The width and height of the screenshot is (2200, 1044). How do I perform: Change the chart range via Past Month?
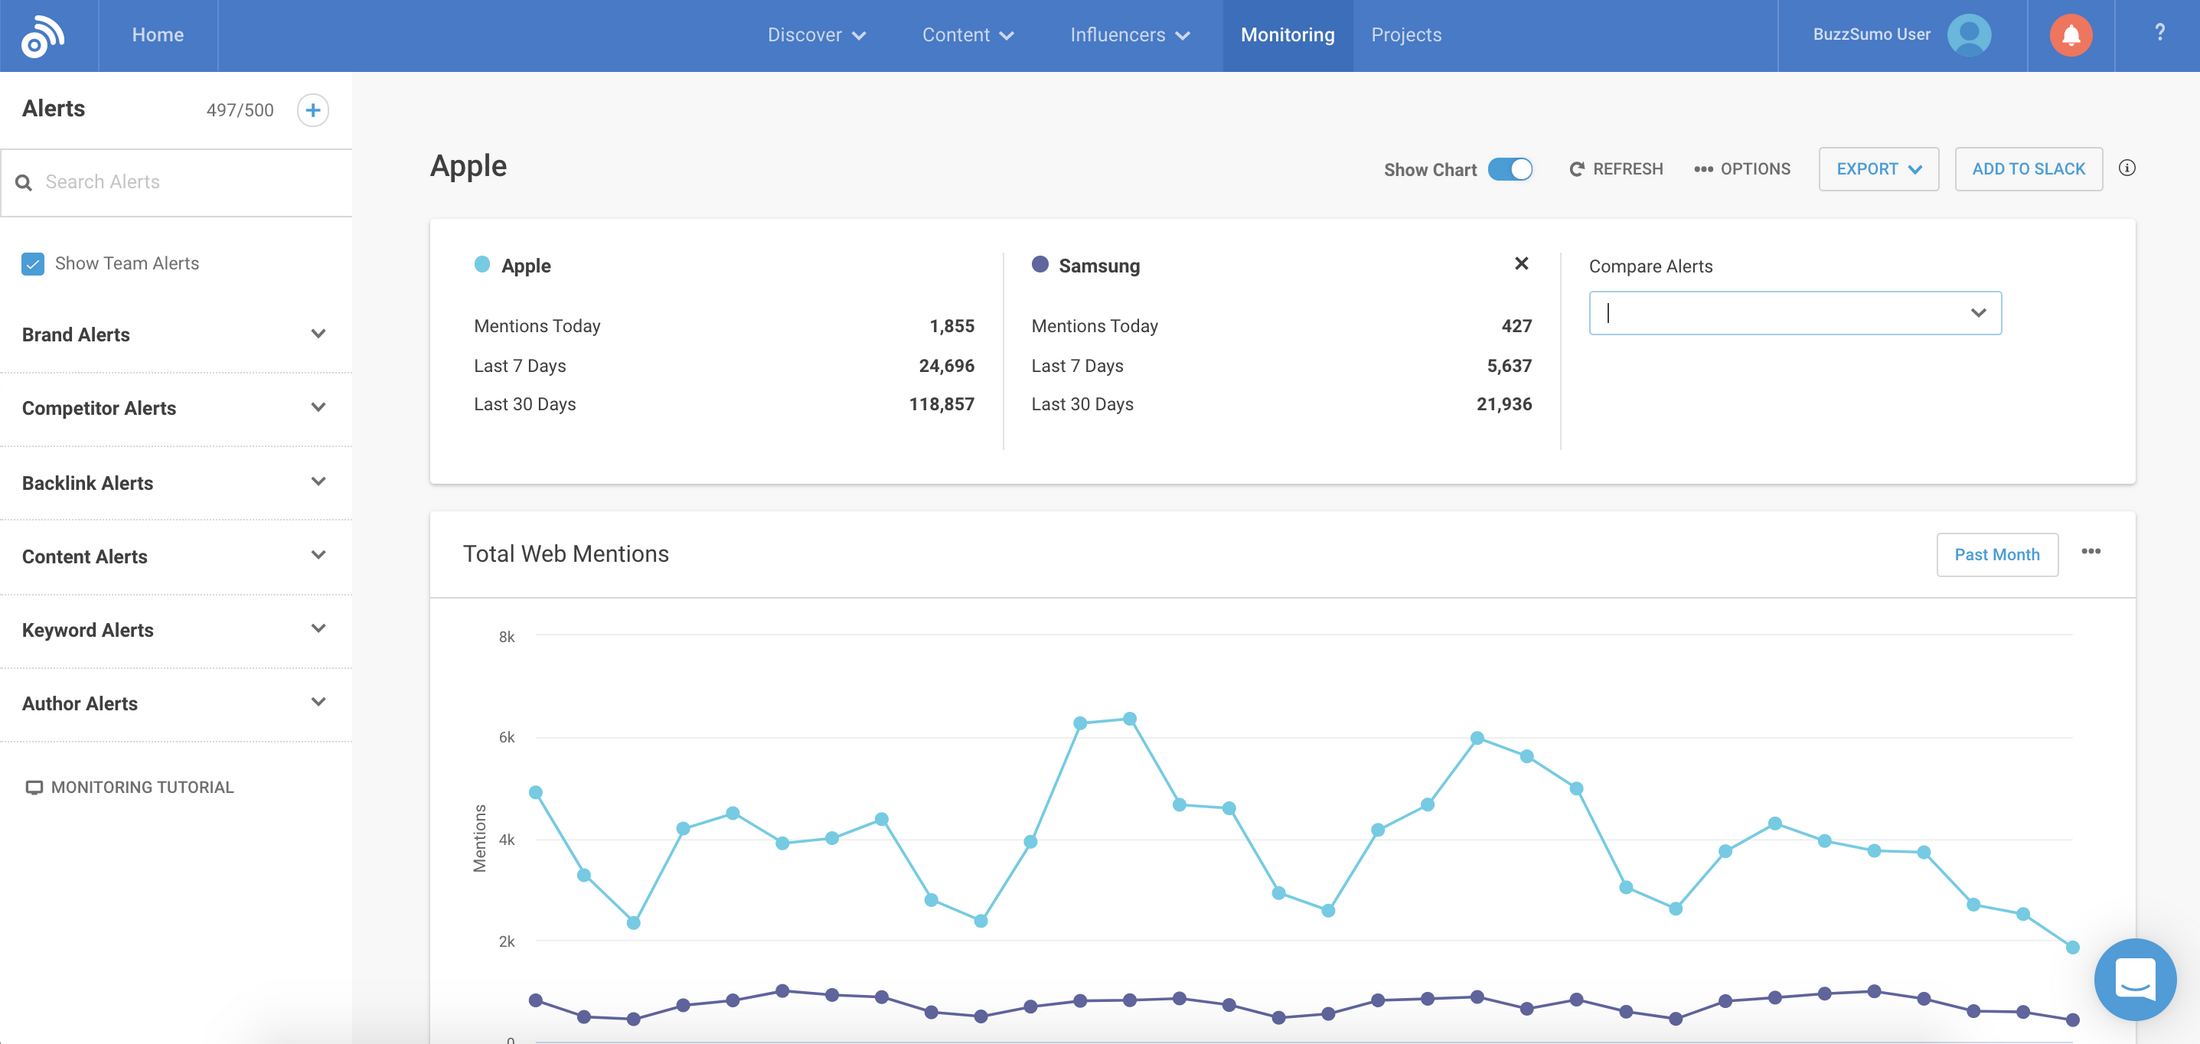coord(1997,554)
